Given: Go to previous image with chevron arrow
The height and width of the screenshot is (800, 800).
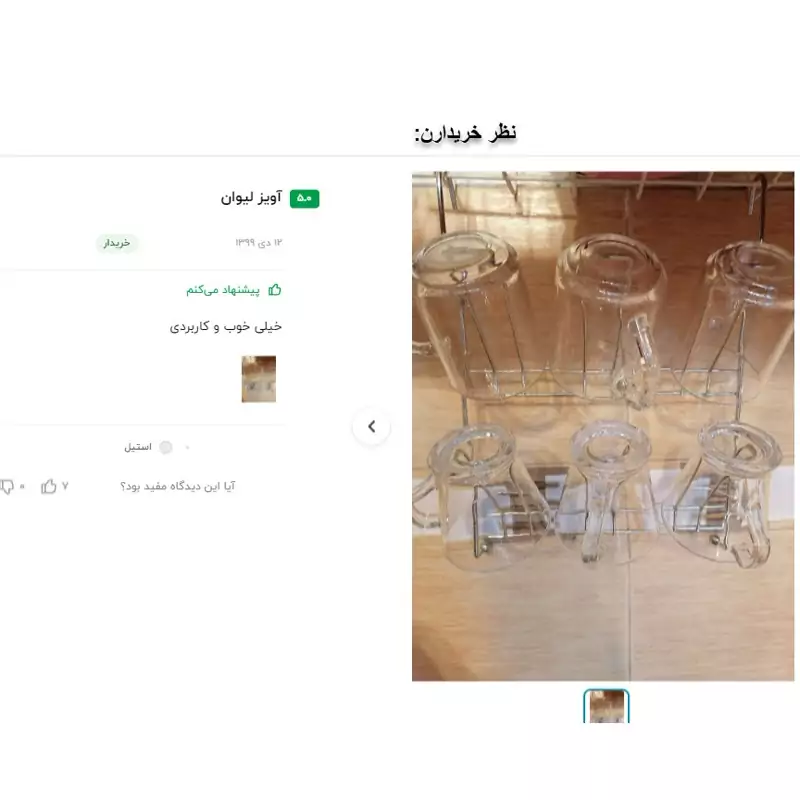Looking at the screenshot, I should point(371,427).
